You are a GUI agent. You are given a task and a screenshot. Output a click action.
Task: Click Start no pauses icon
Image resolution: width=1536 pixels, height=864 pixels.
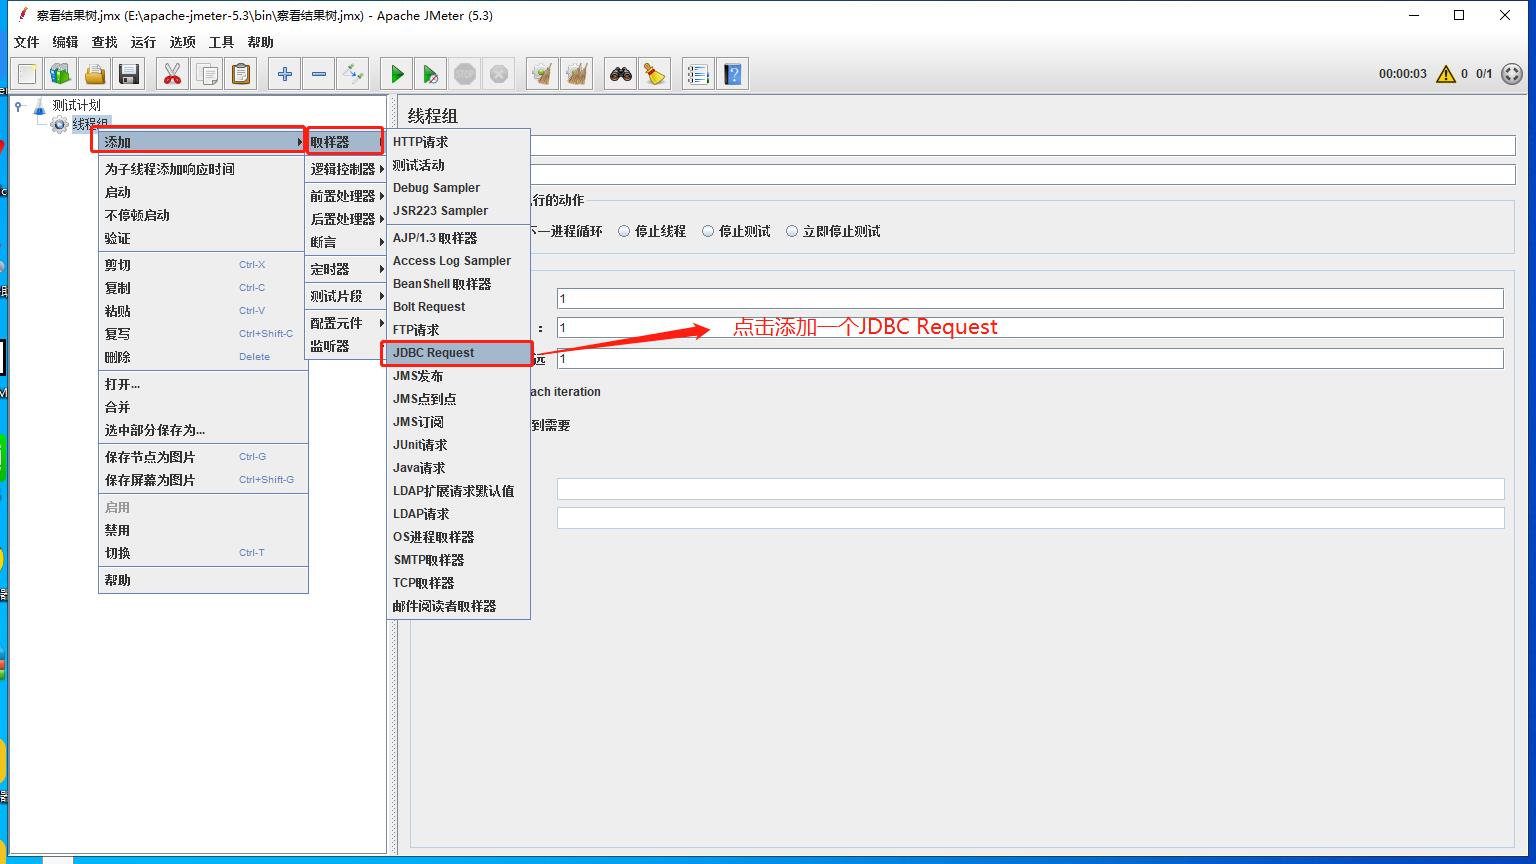[431, 74]
